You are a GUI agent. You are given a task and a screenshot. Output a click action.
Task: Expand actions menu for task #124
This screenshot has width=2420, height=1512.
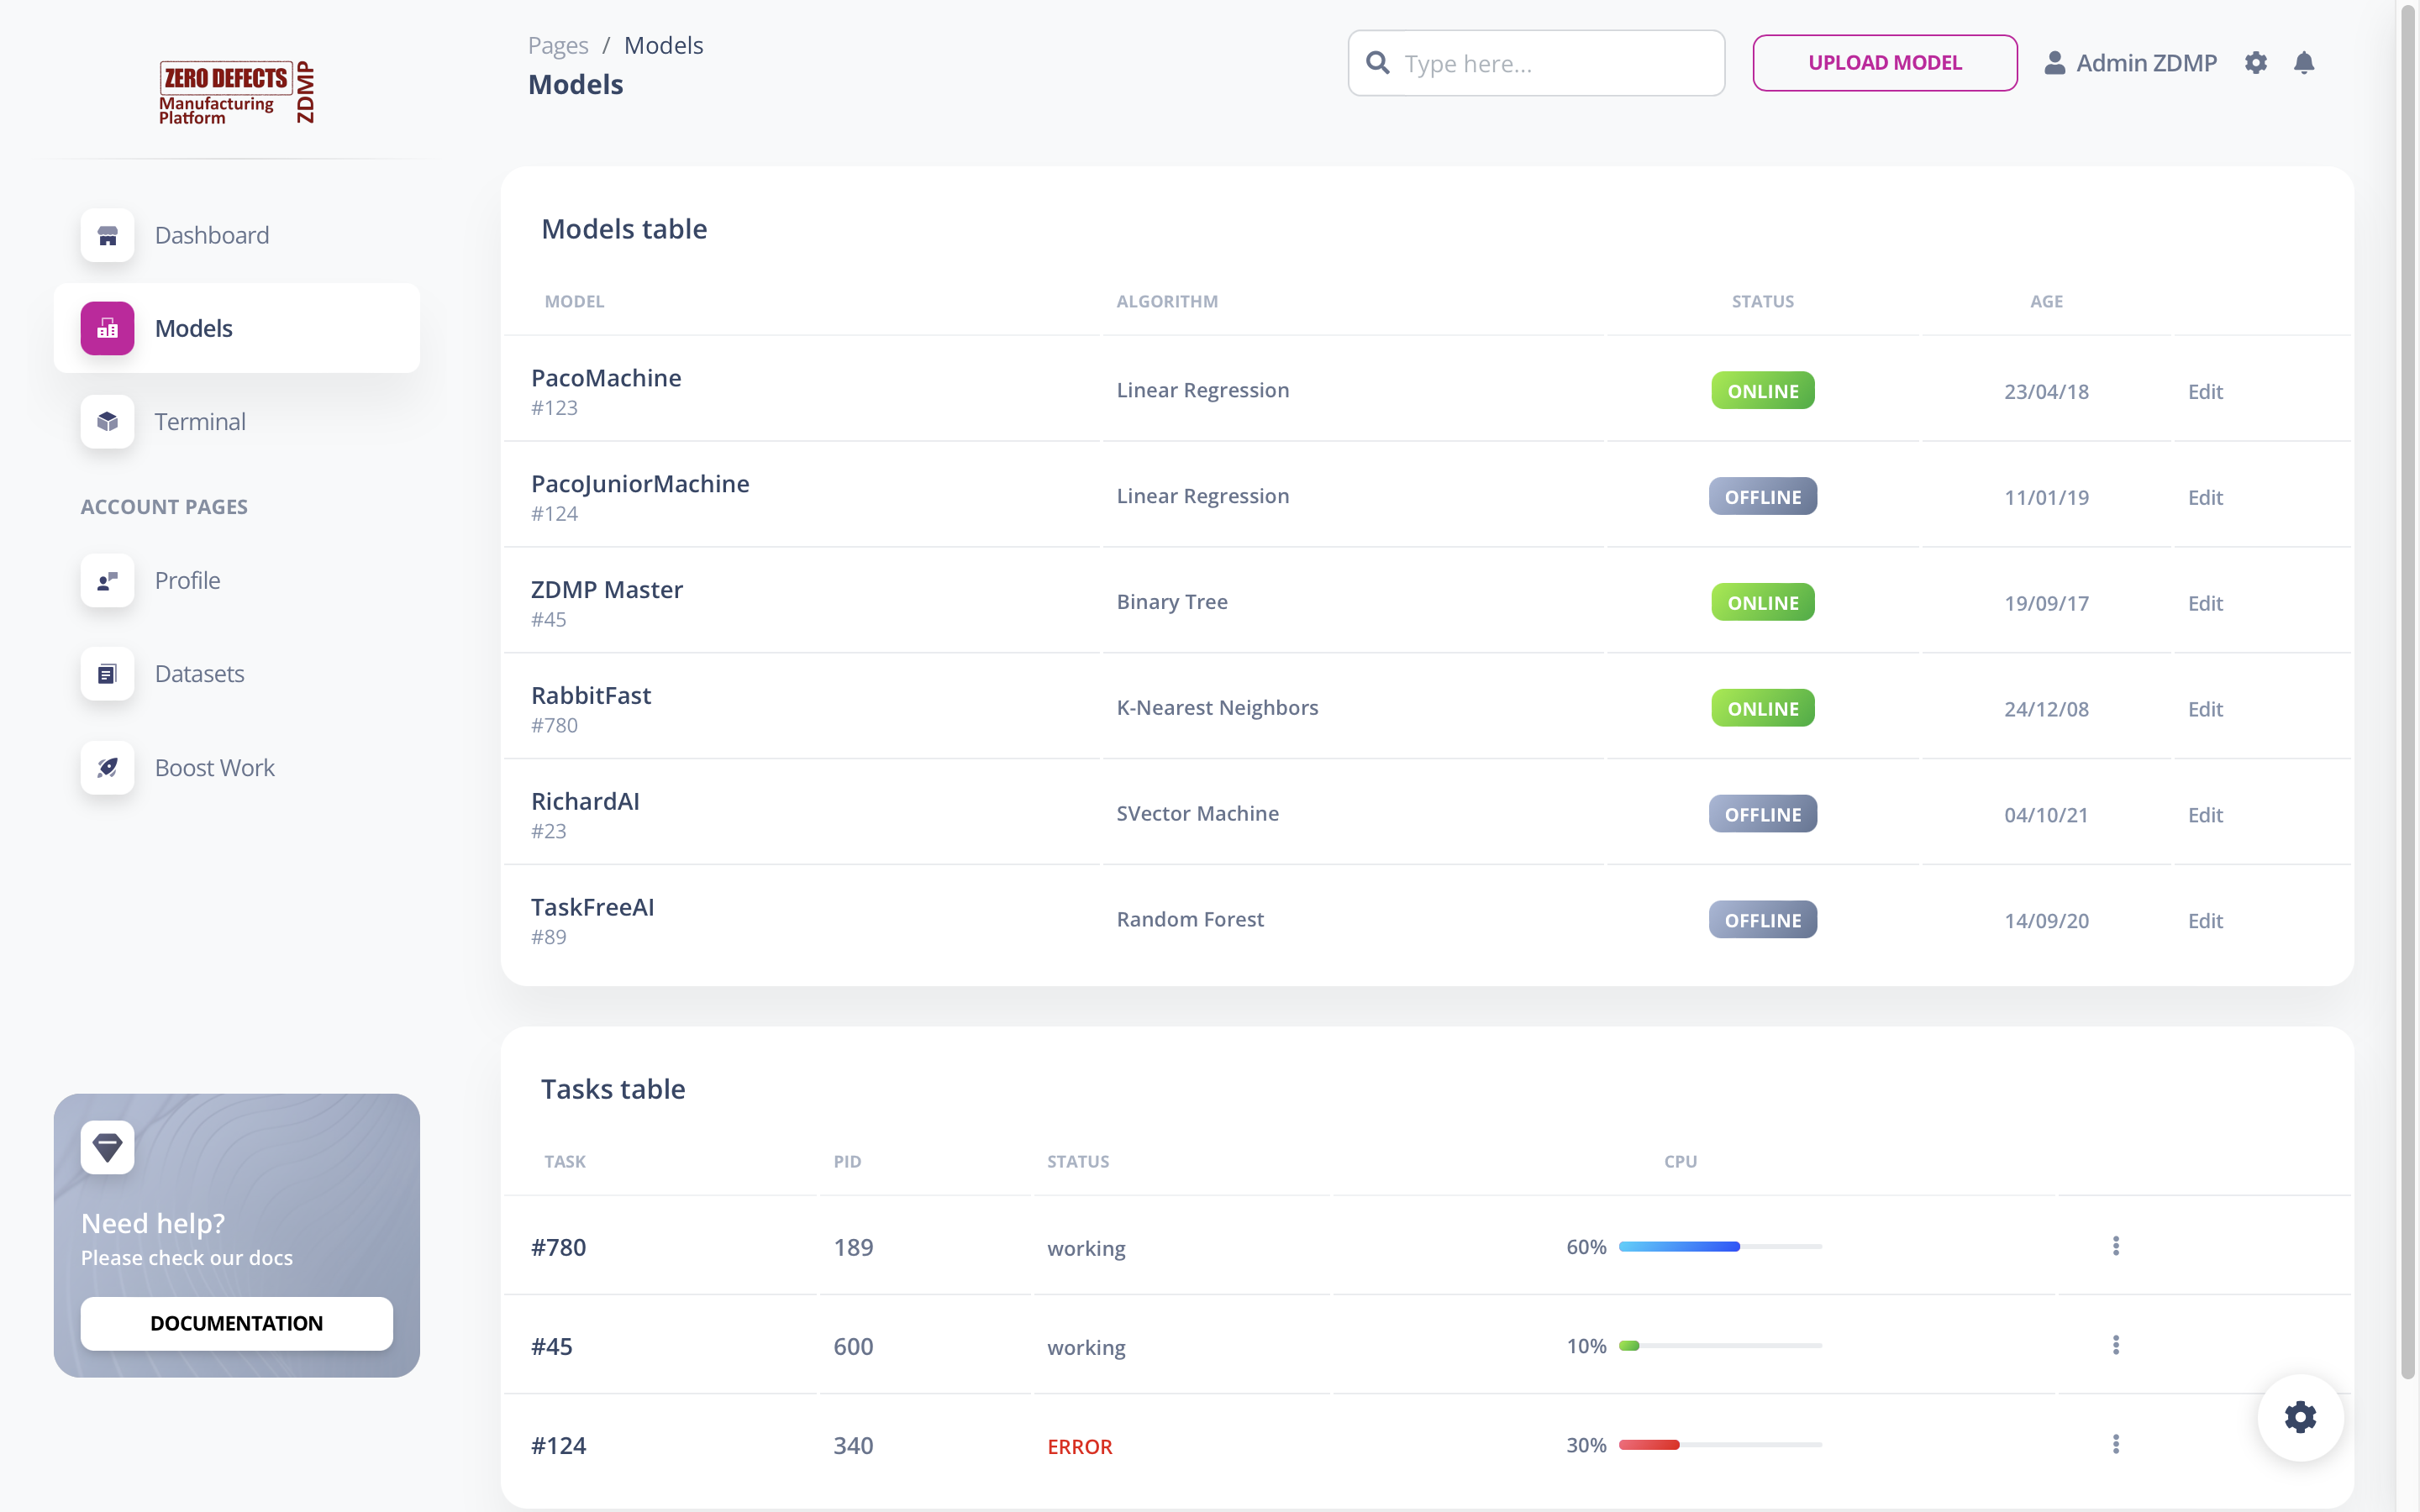[2115, 1444]
